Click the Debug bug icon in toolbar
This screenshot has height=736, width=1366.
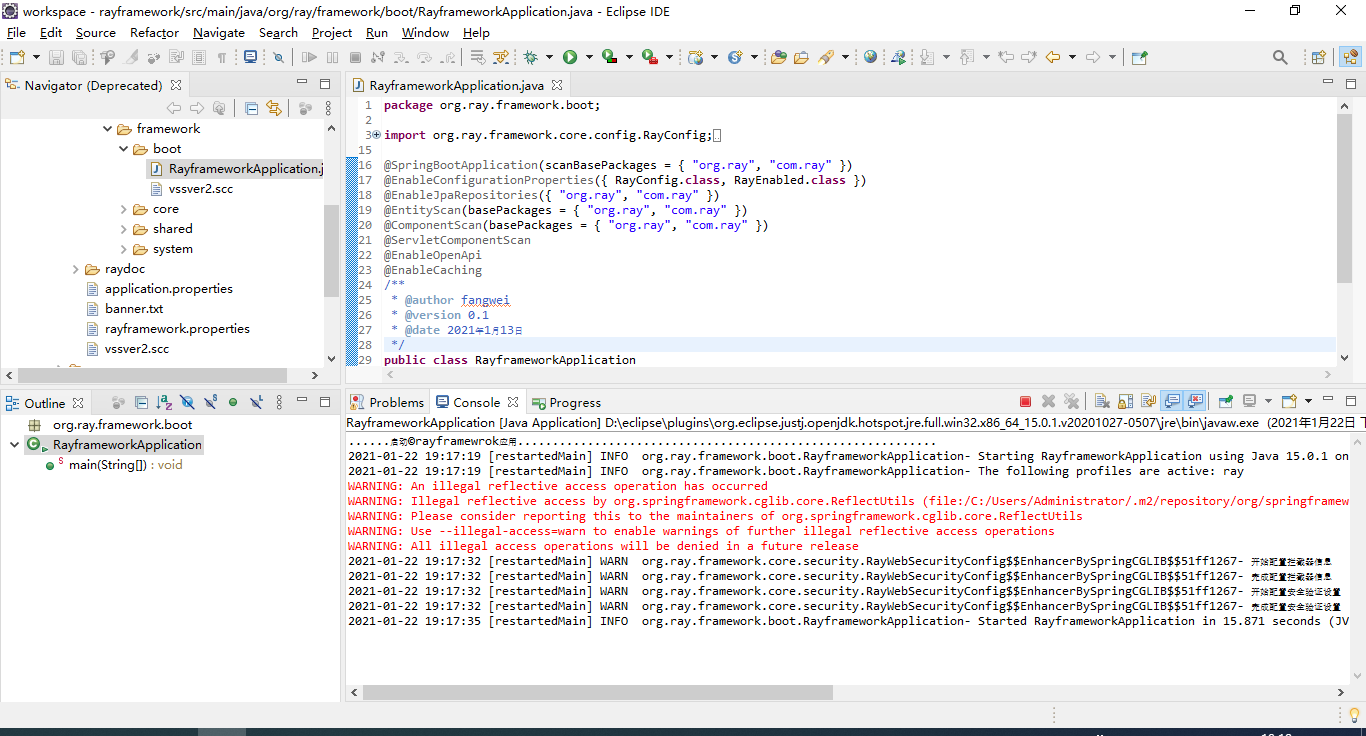point(530,57)
